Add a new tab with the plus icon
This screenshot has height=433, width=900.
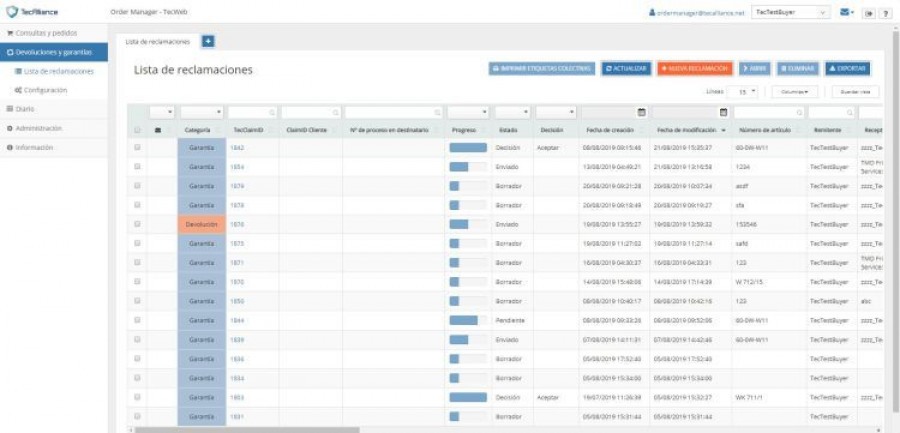(x=208, y=41)
